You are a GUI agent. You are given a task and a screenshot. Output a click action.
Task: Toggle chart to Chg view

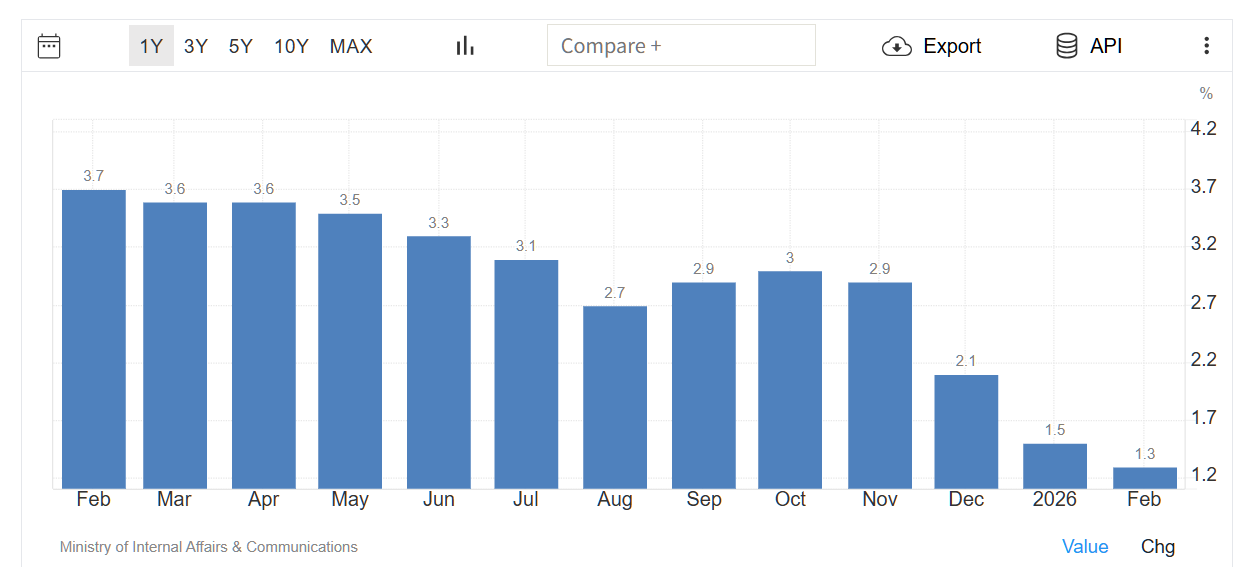coord(1158,546)
